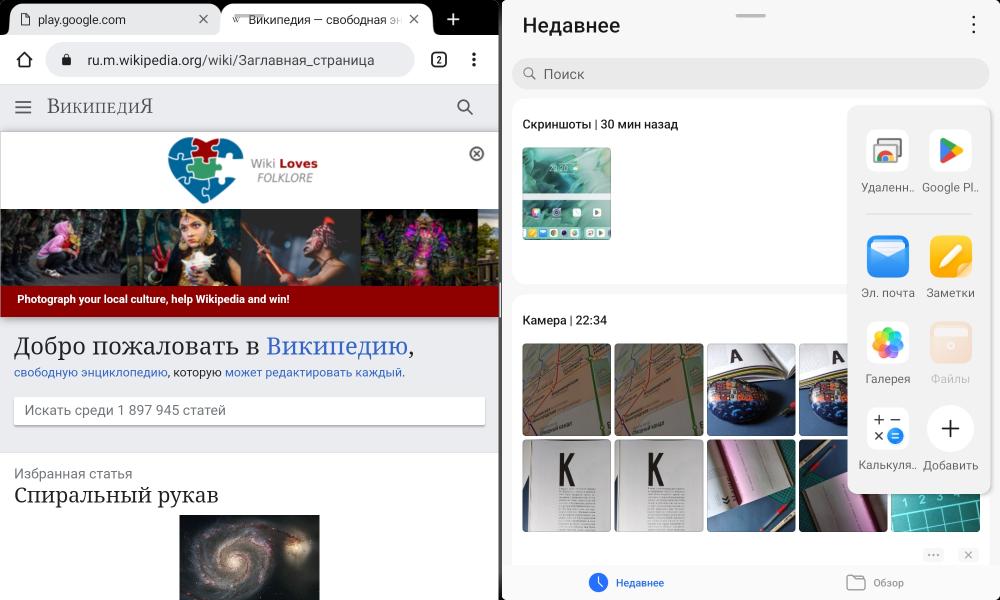
Task: Click the ВикипедиЯ logo
Action: pos(100,106)
